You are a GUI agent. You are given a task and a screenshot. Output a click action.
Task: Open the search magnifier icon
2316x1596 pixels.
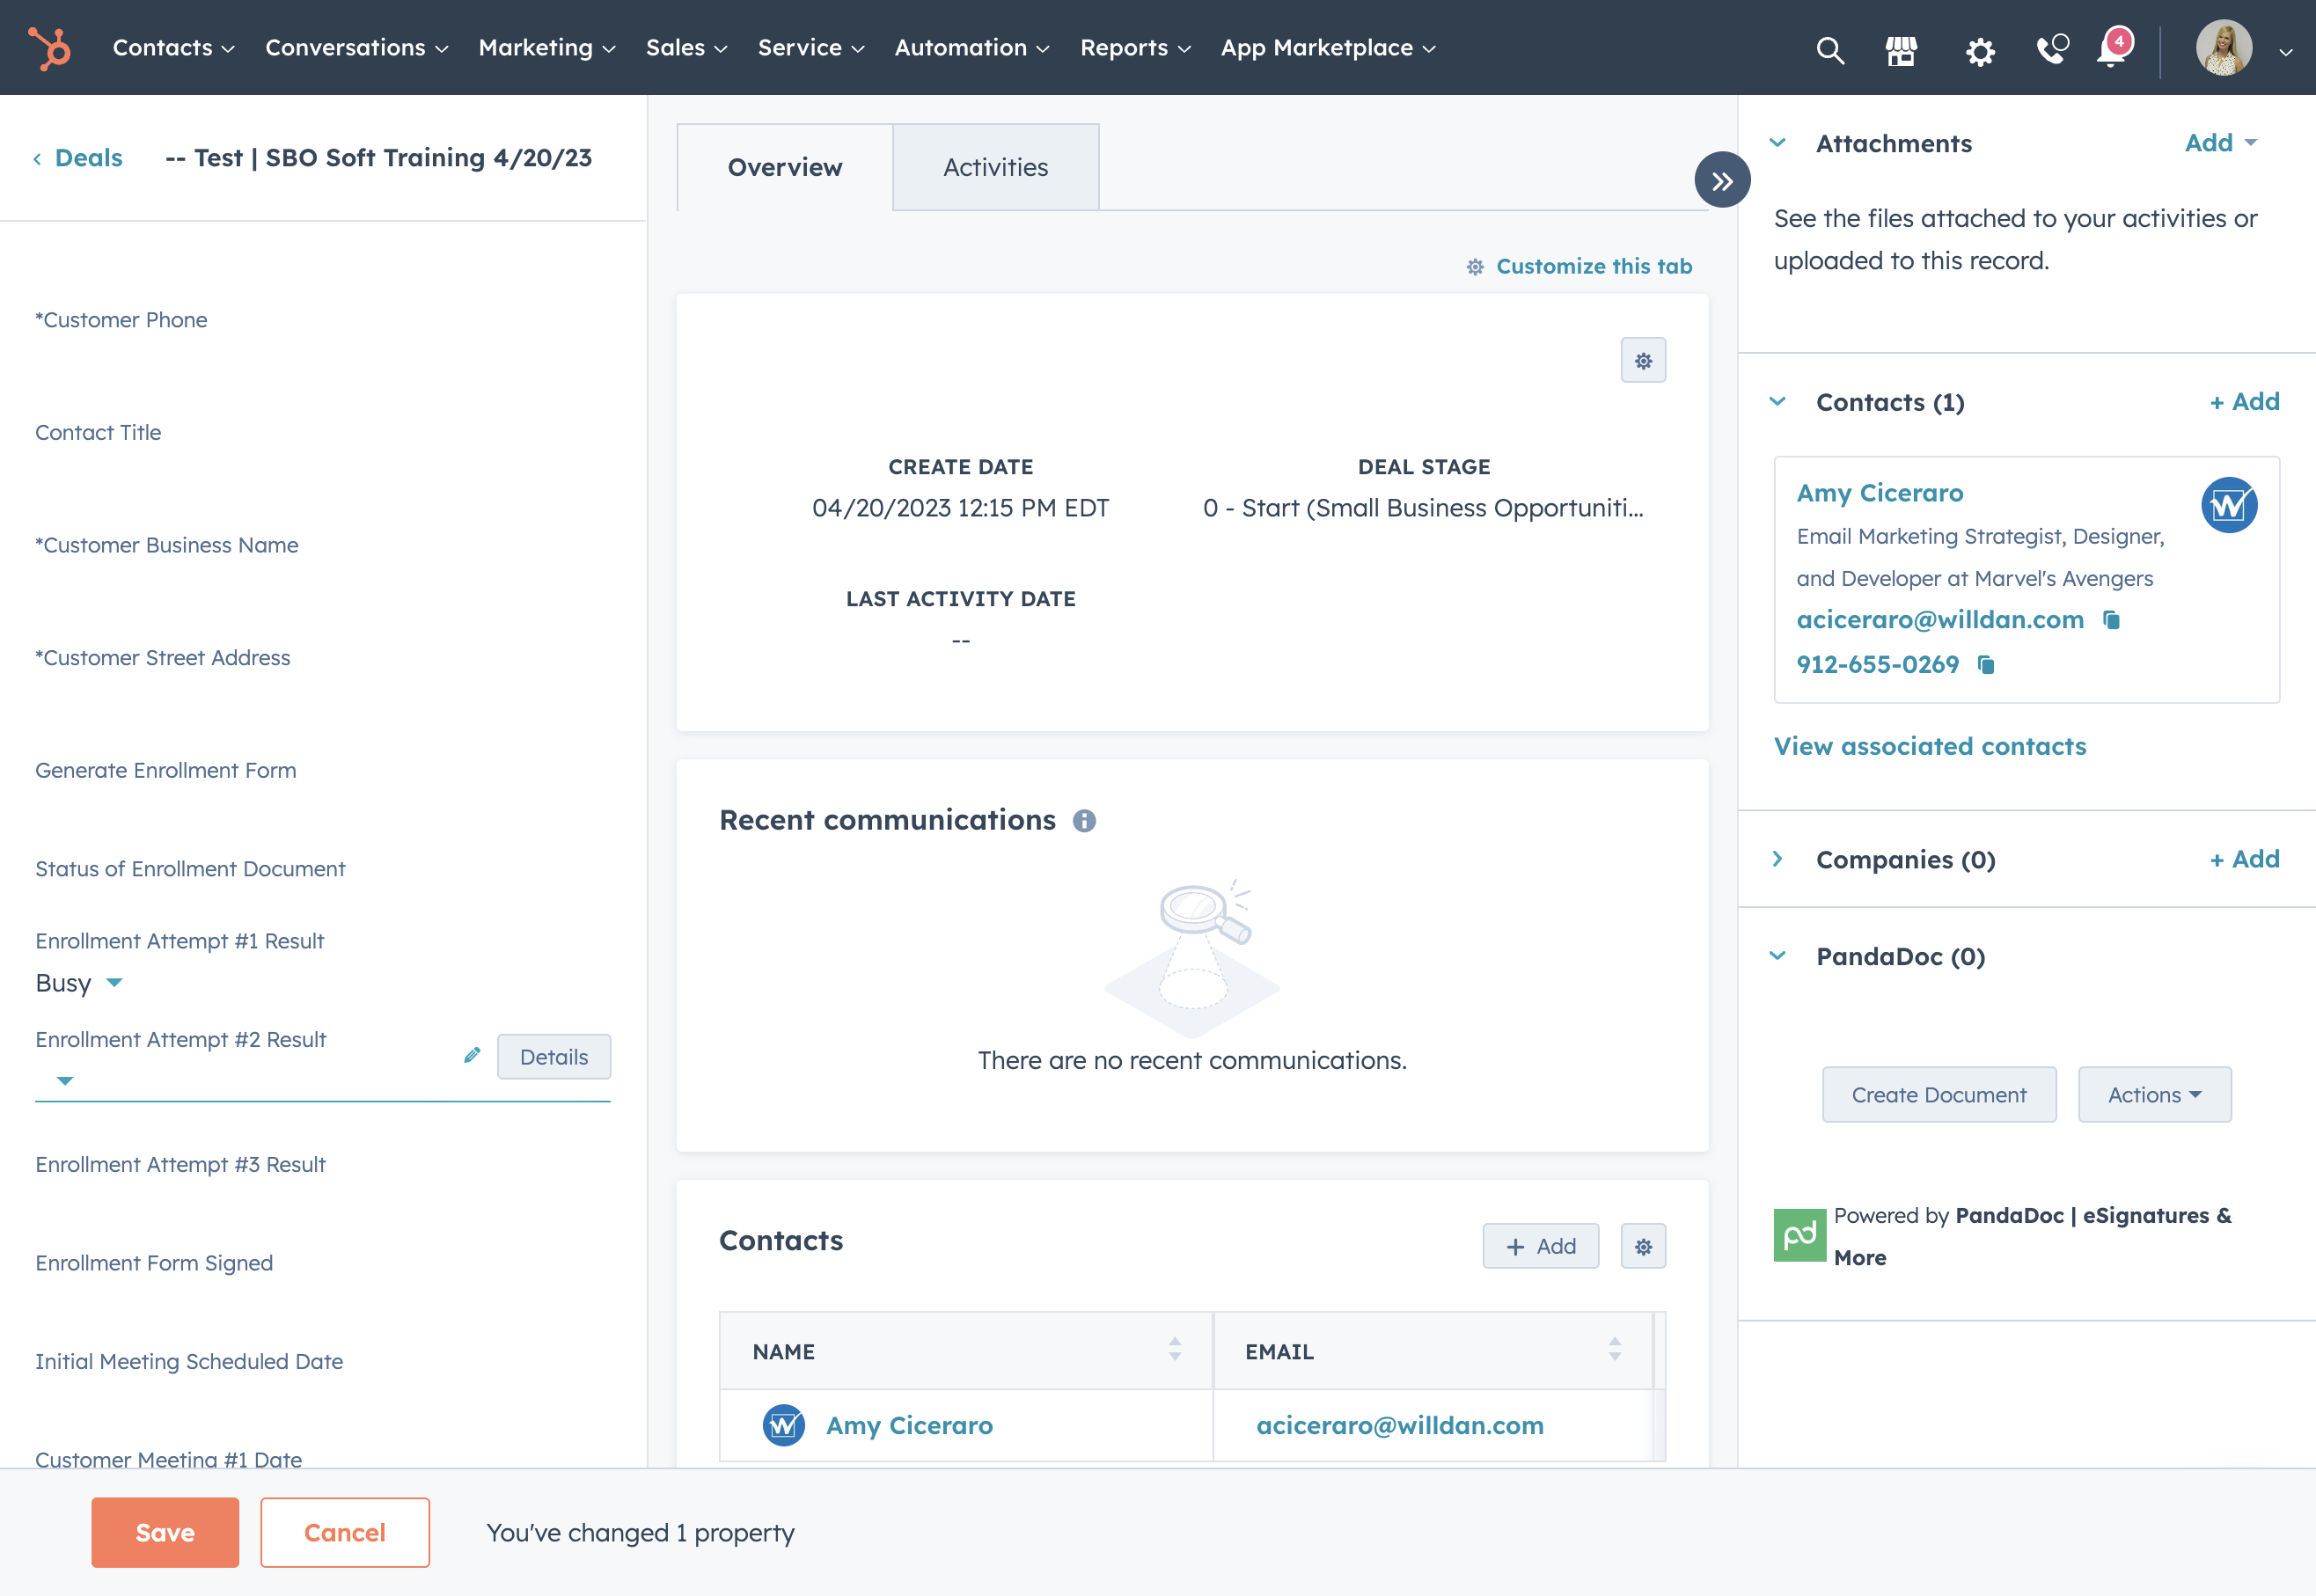point(1830,50)
